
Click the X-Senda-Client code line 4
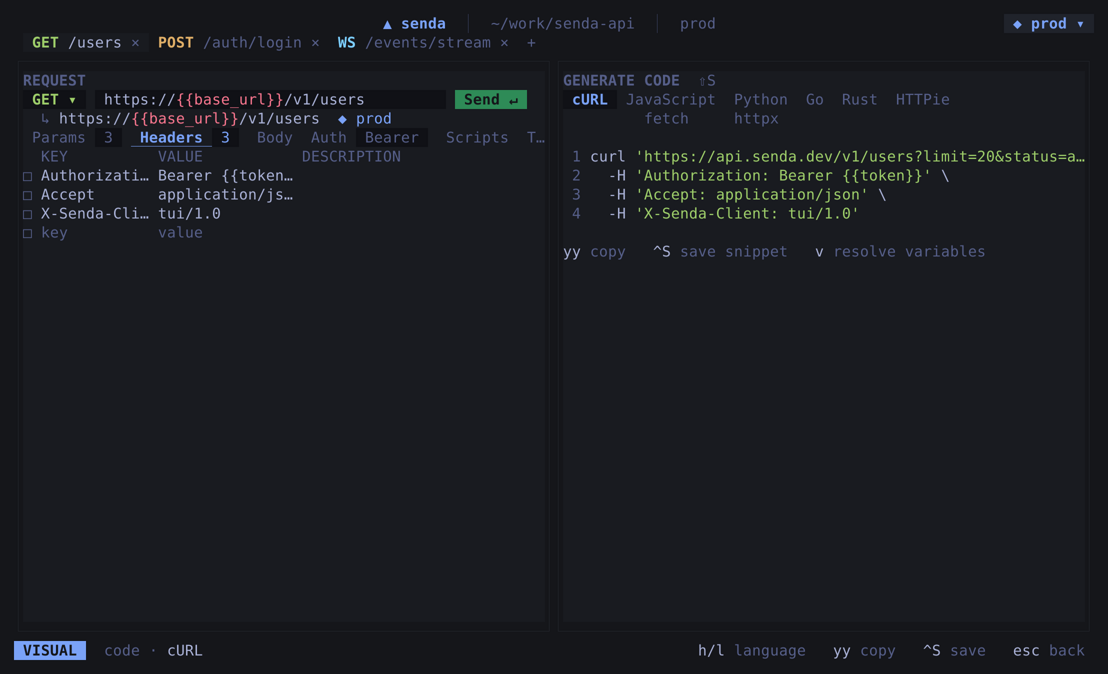(x=733, y=214)
